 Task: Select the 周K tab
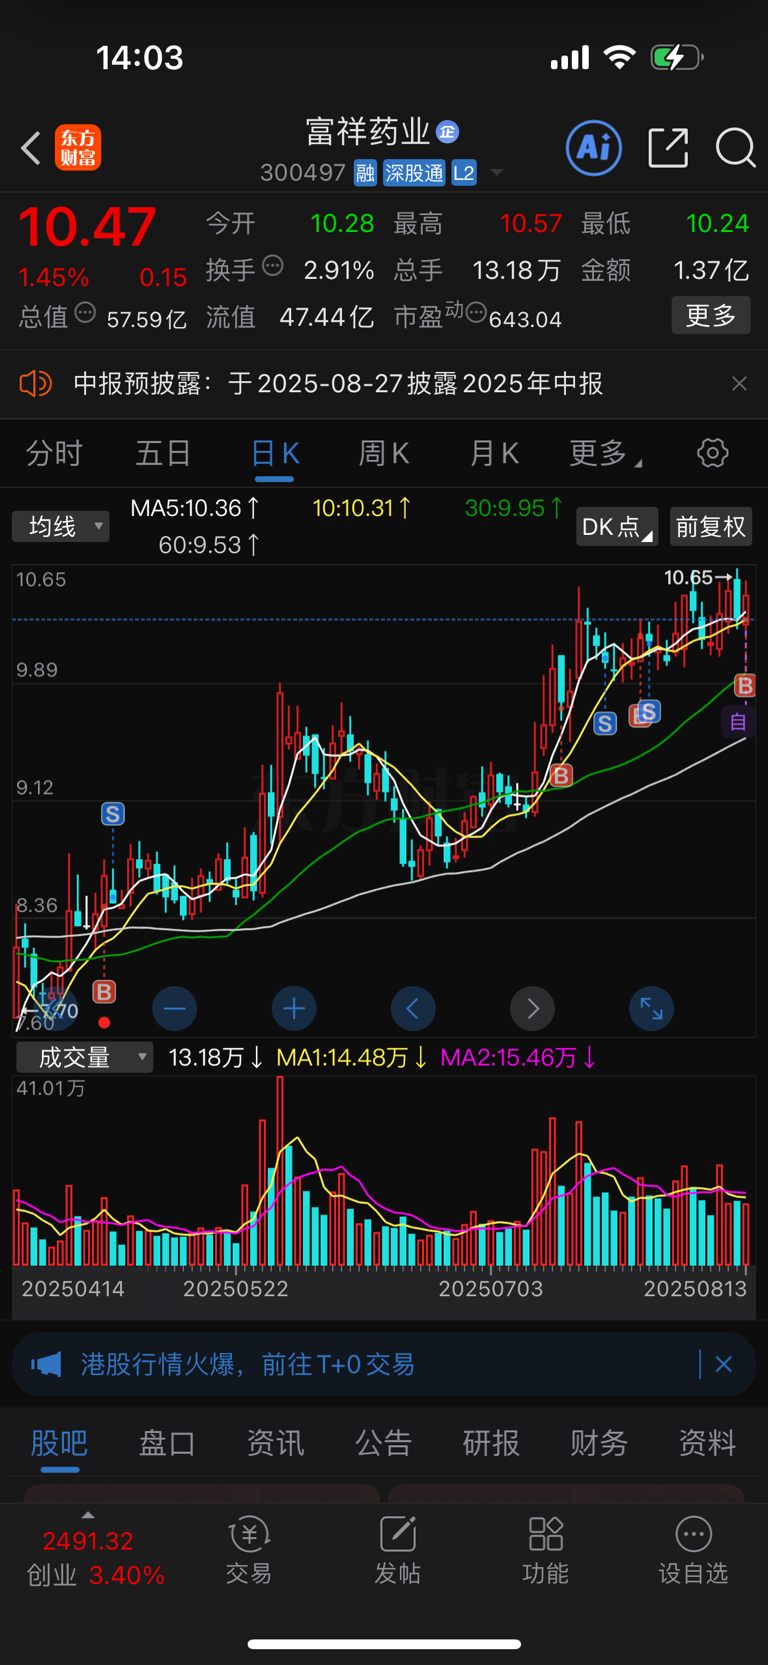384,453
